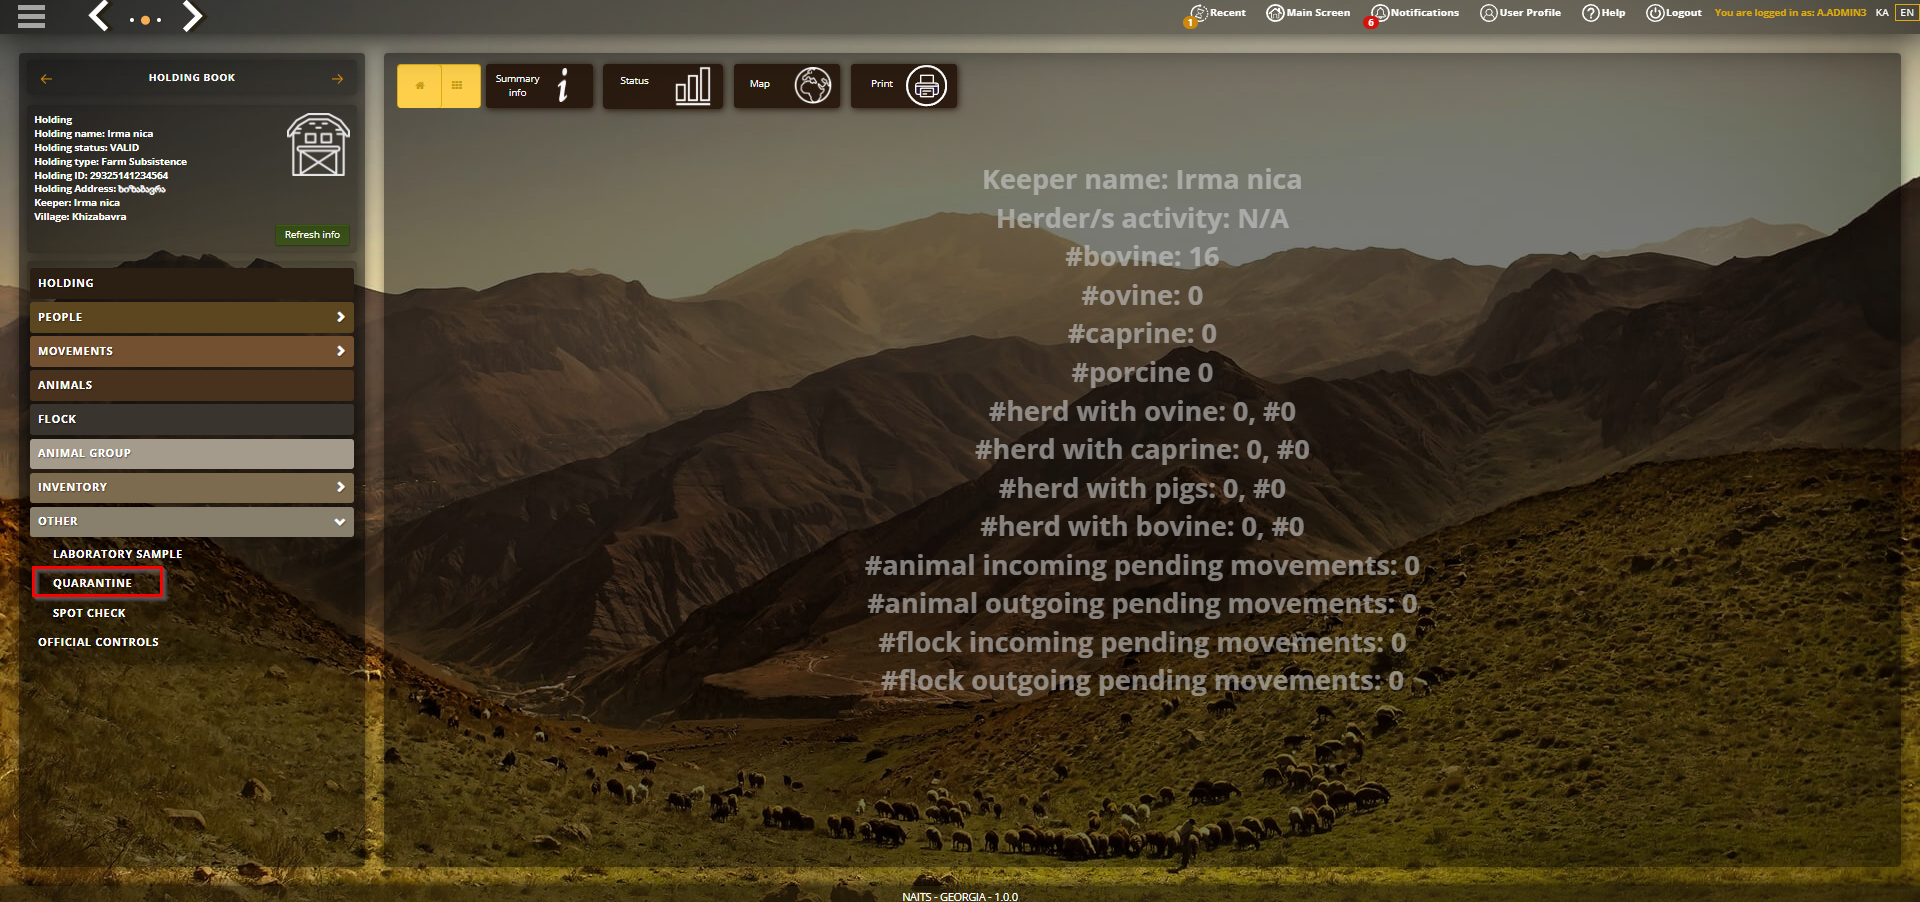Go to previous screen with left chevron

99,16
